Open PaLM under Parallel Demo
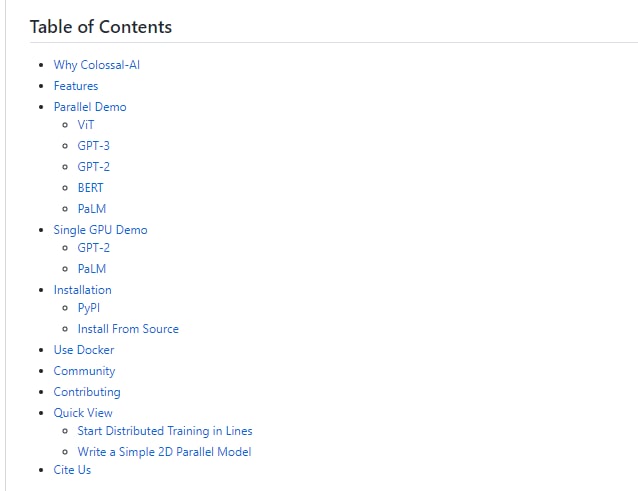The height and width of the screenshot is (491, 638). tap(92, 209)
